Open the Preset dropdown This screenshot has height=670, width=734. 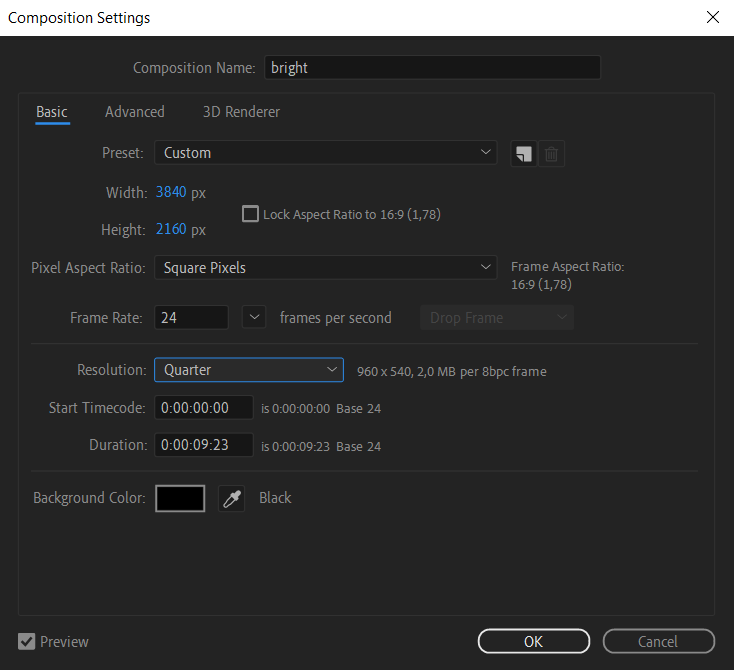(325, 153)
